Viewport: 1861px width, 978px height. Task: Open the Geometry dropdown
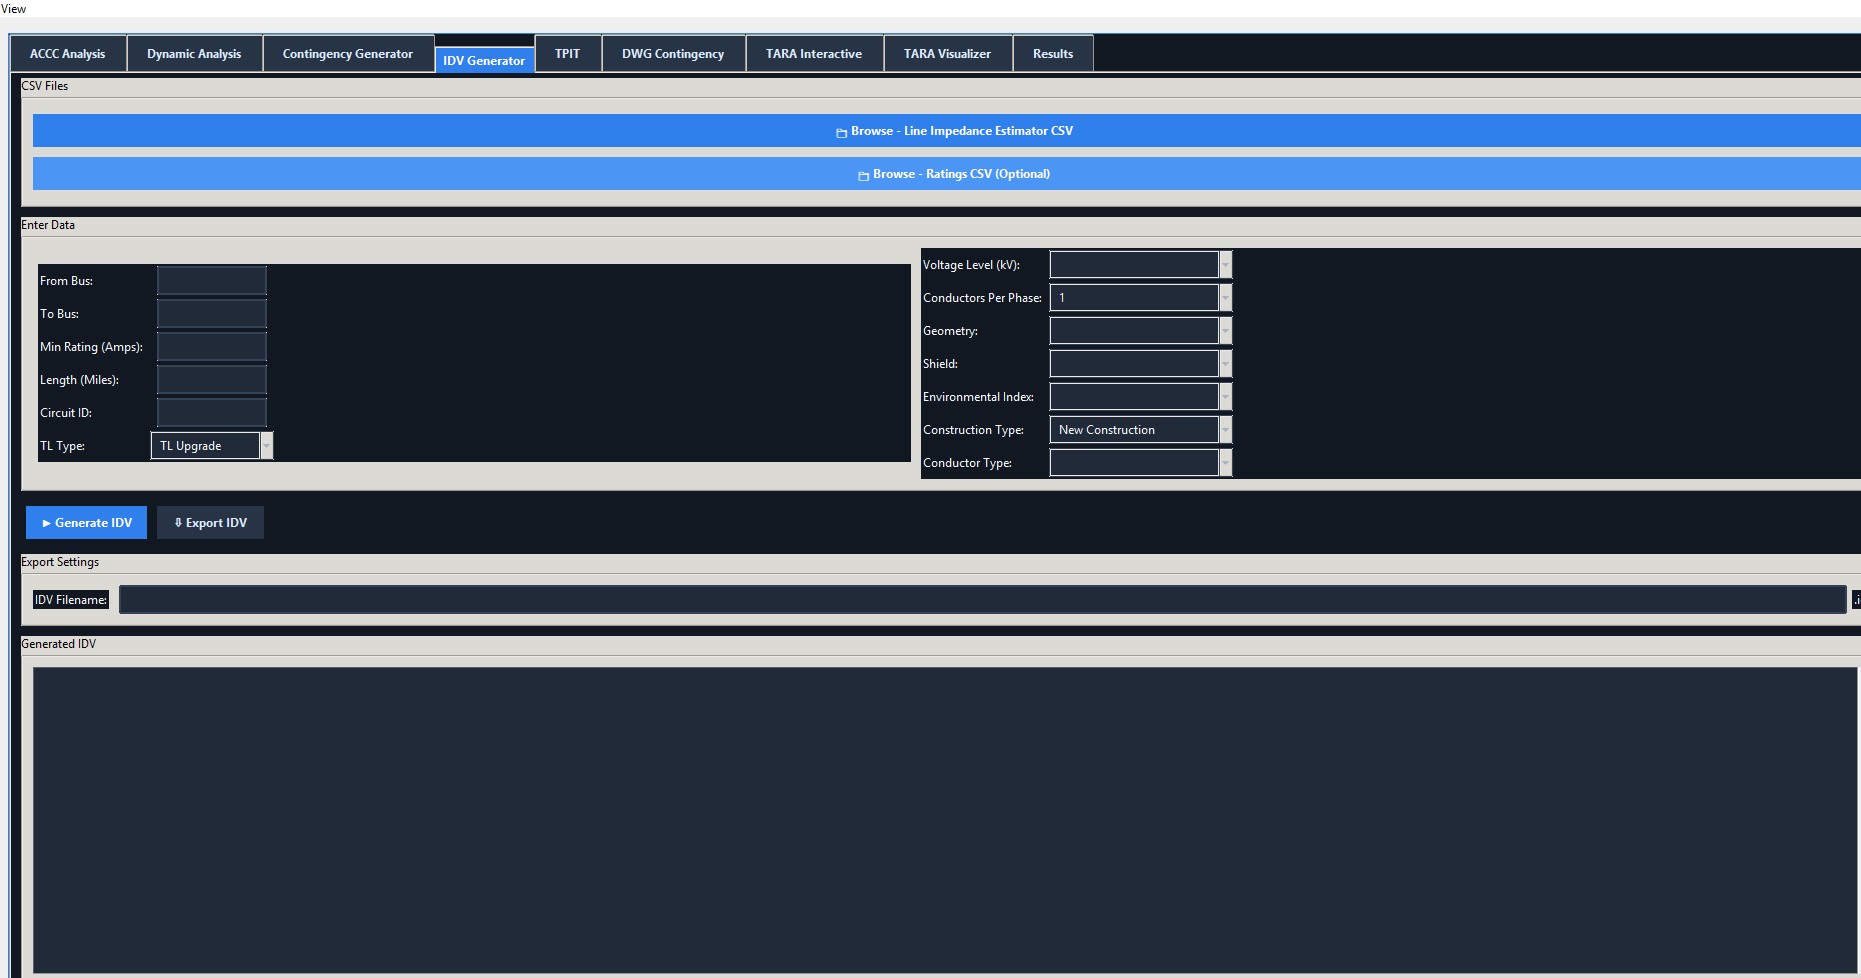(1141, 331)
